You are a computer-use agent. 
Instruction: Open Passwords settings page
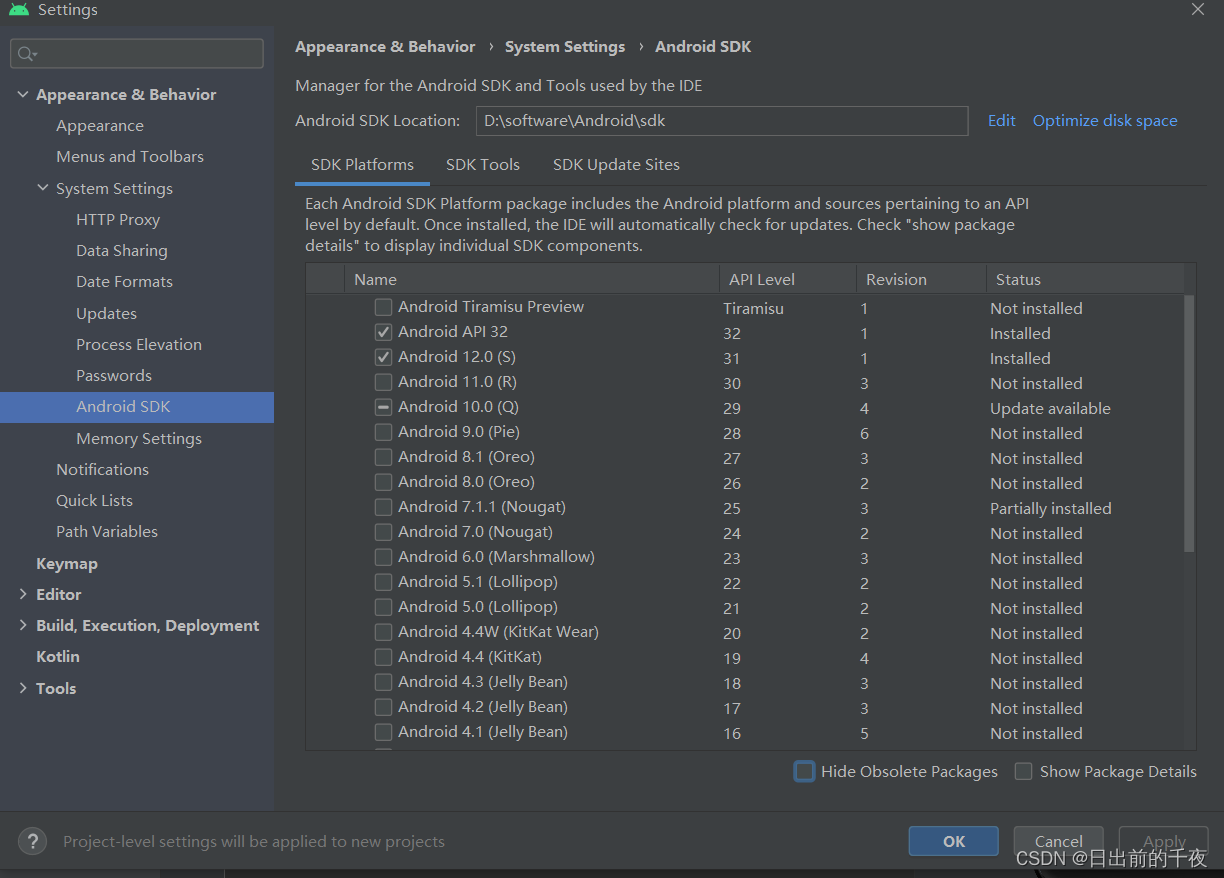pos(114,375)
